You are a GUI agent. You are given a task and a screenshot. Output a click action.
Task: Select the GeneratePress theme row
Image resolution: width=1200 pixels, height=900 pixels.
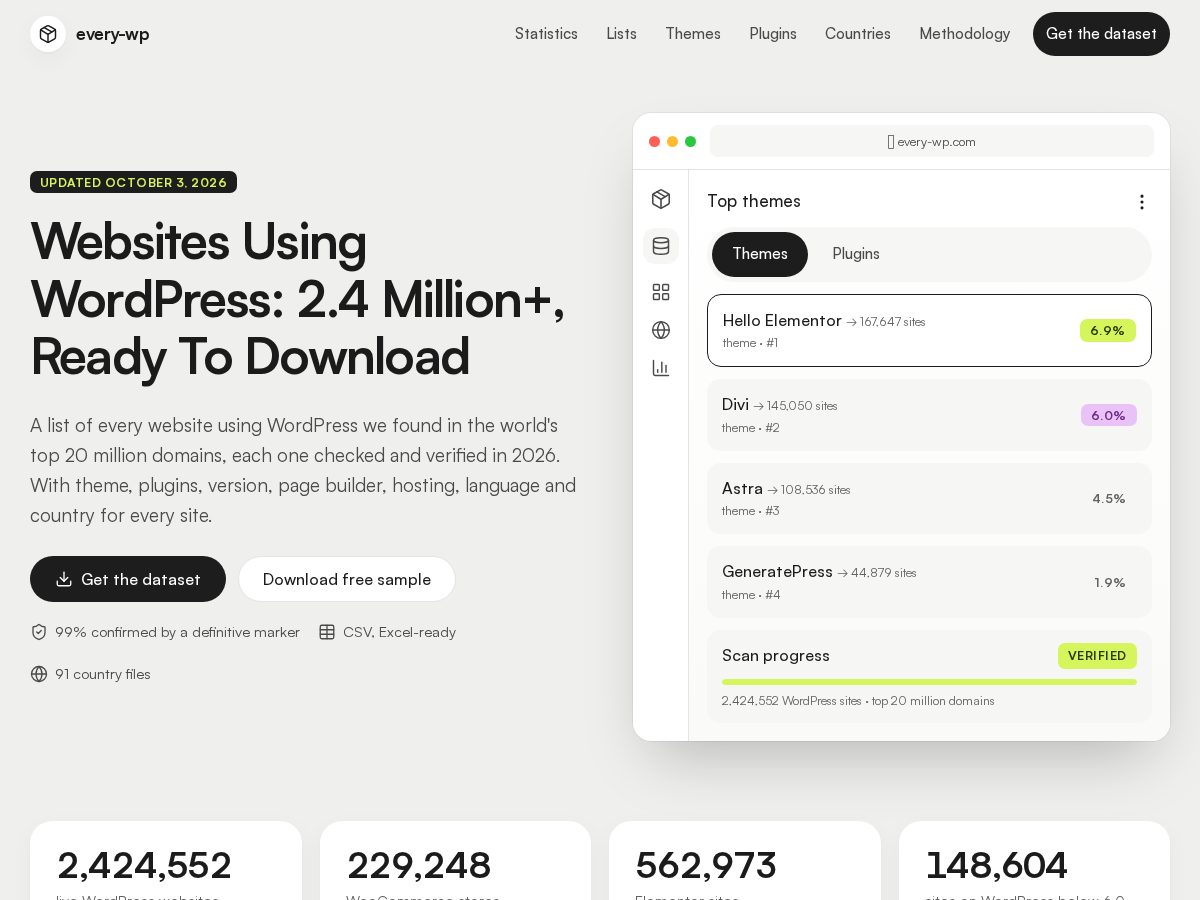pos(929,582)
